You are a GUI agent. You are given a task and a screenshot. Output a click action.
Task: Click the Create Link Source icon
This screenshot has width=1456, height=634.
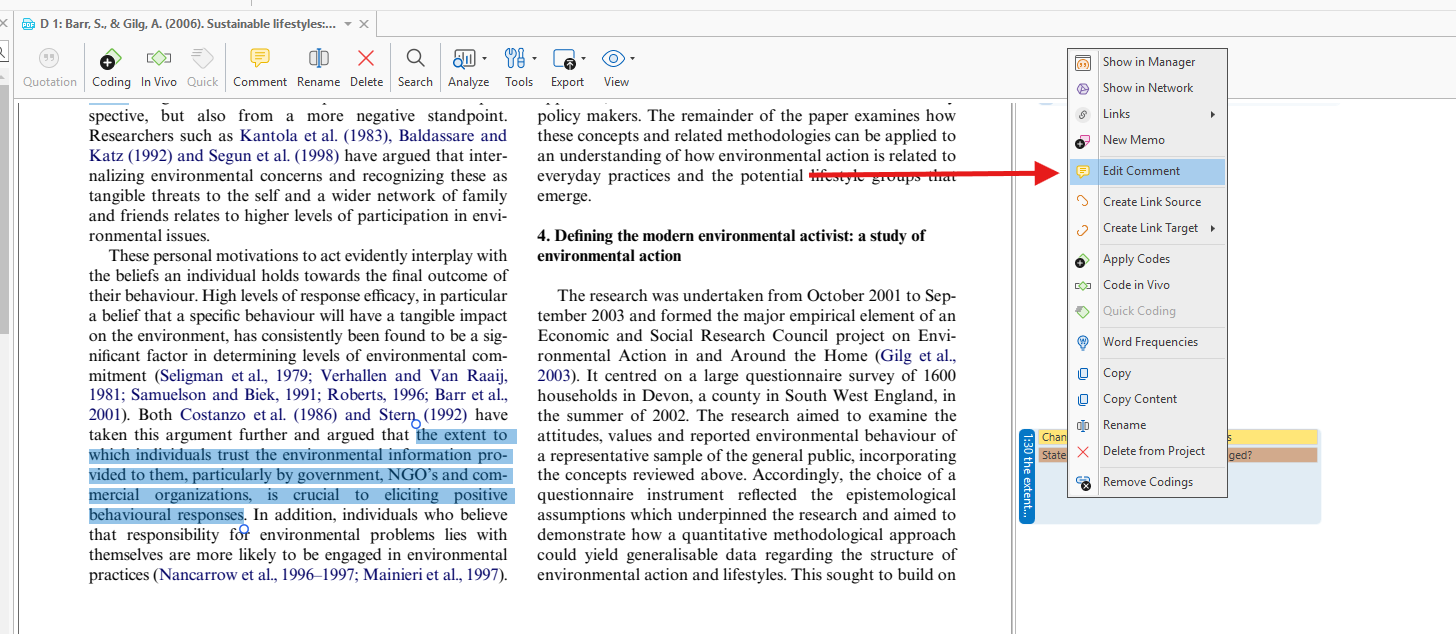(1083, 202)
